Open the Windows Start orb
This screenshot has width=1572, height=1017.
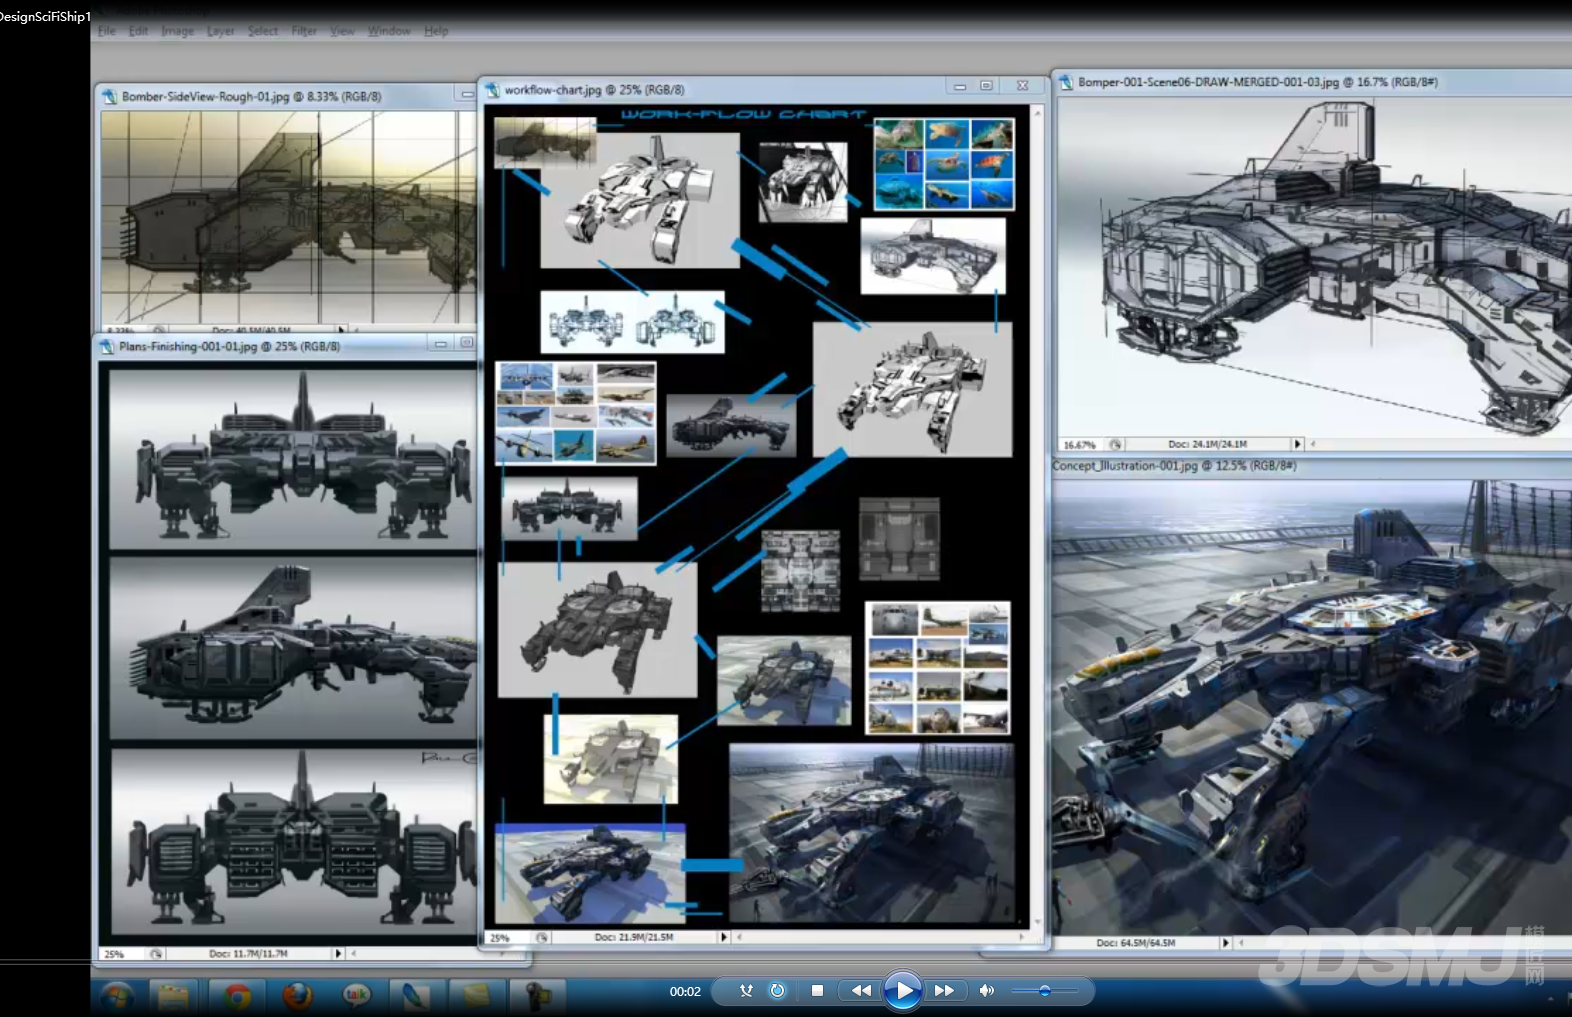pos(118,996)
